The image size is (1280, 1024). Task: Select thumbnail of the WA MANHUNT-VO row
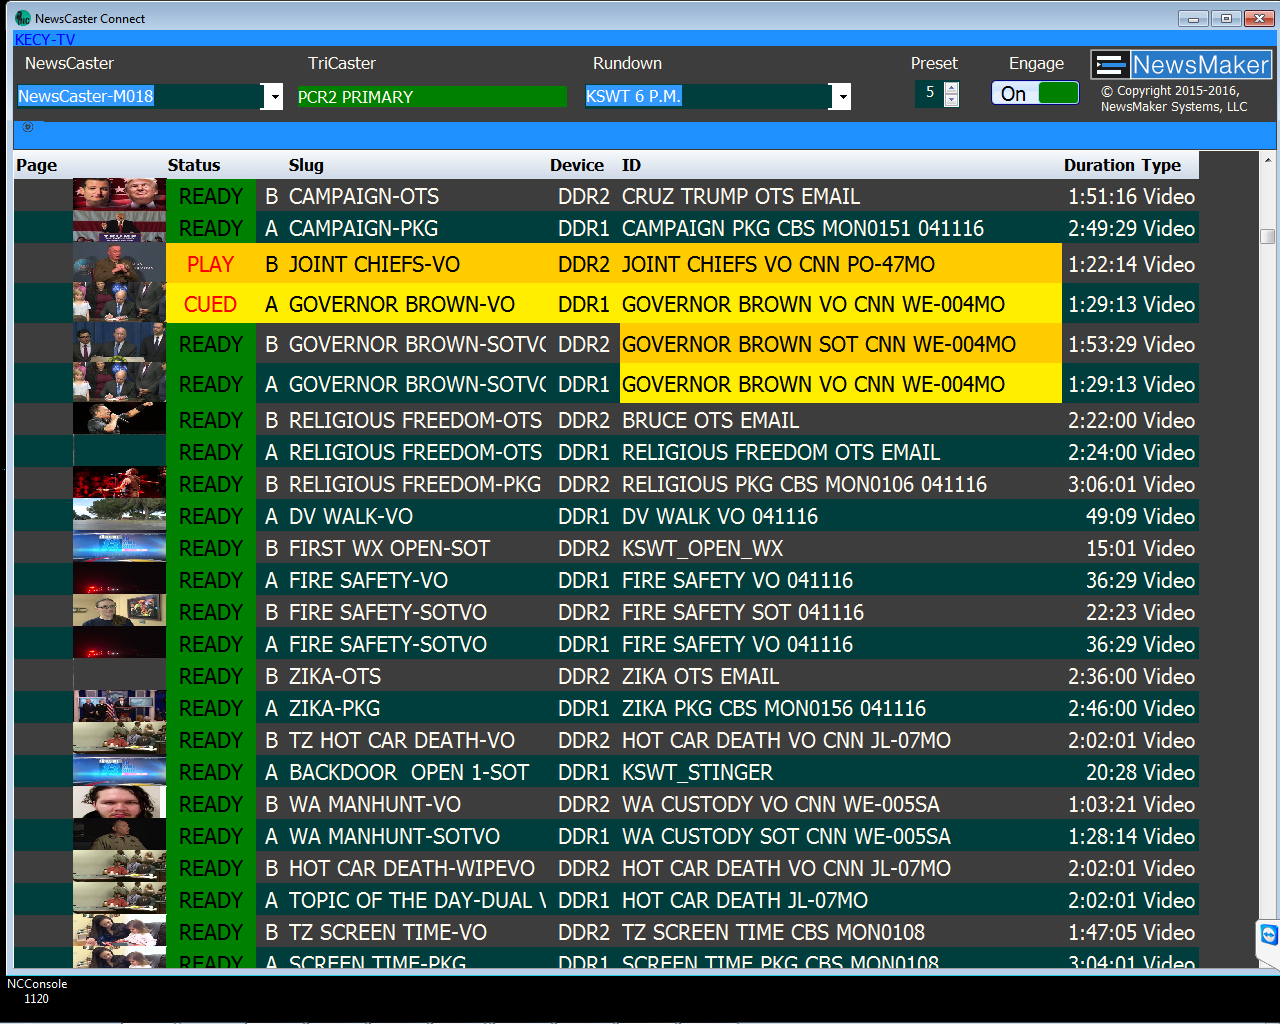[x=119, y=803]
